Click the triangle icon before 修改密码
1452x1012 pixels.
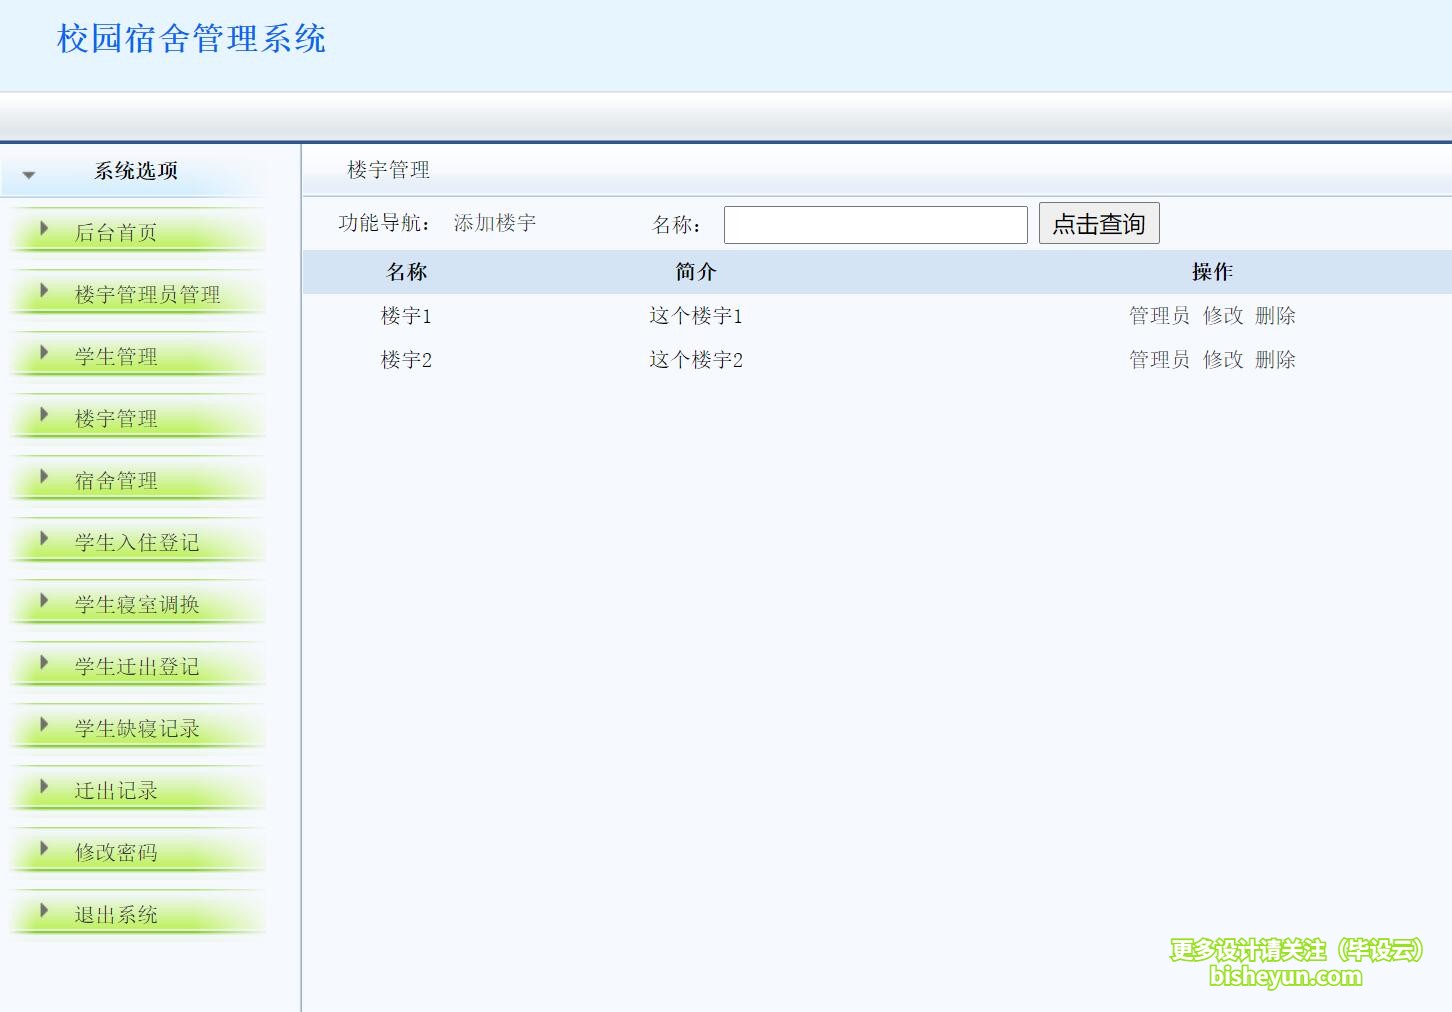43,849
